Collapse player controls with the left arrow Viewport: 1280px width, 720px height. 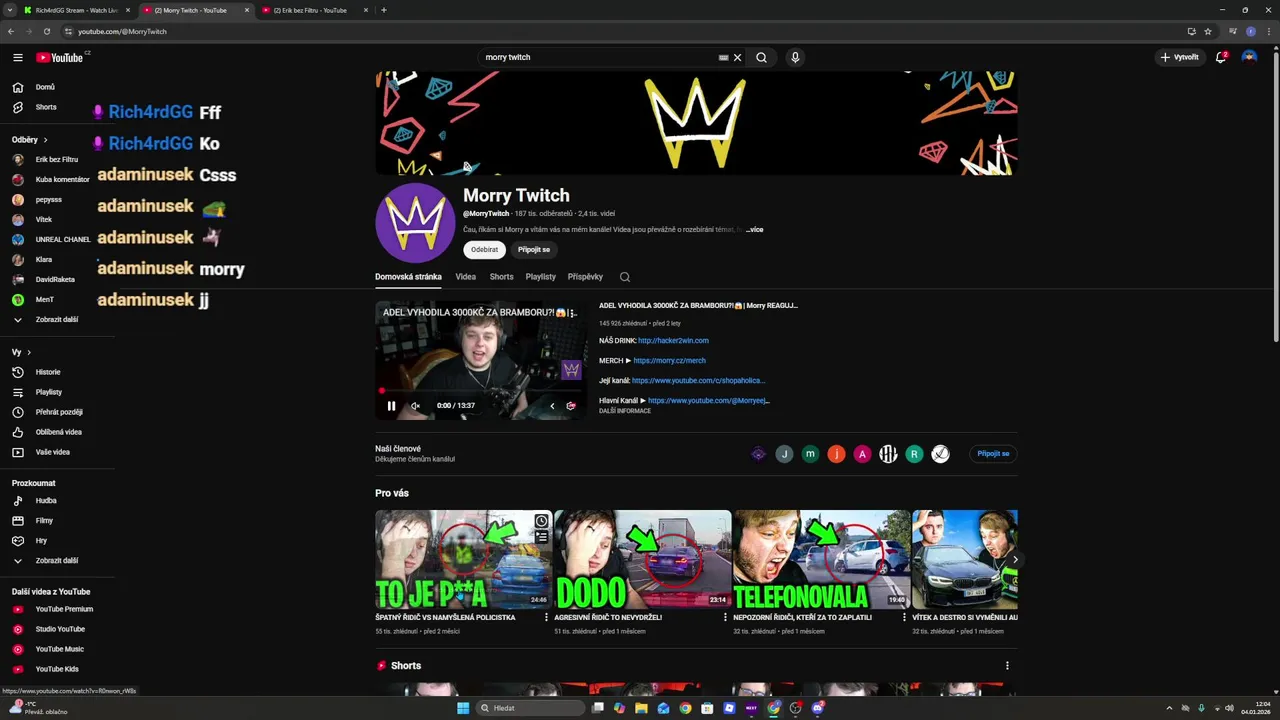coord(552,406)
